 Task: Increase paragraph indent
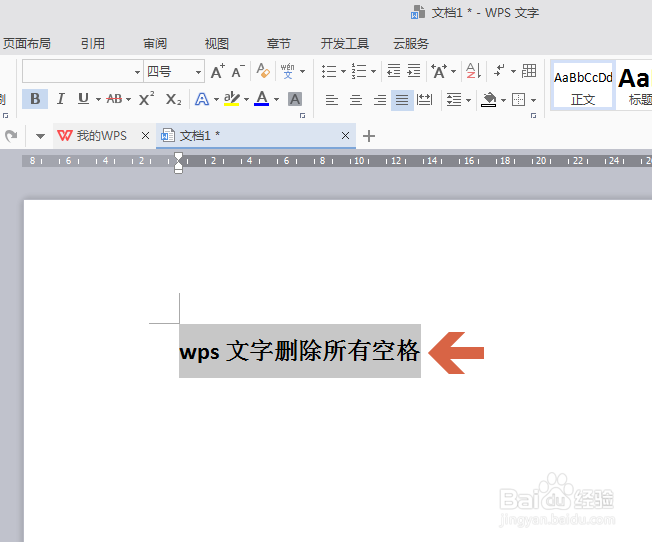tap(414, 71)
